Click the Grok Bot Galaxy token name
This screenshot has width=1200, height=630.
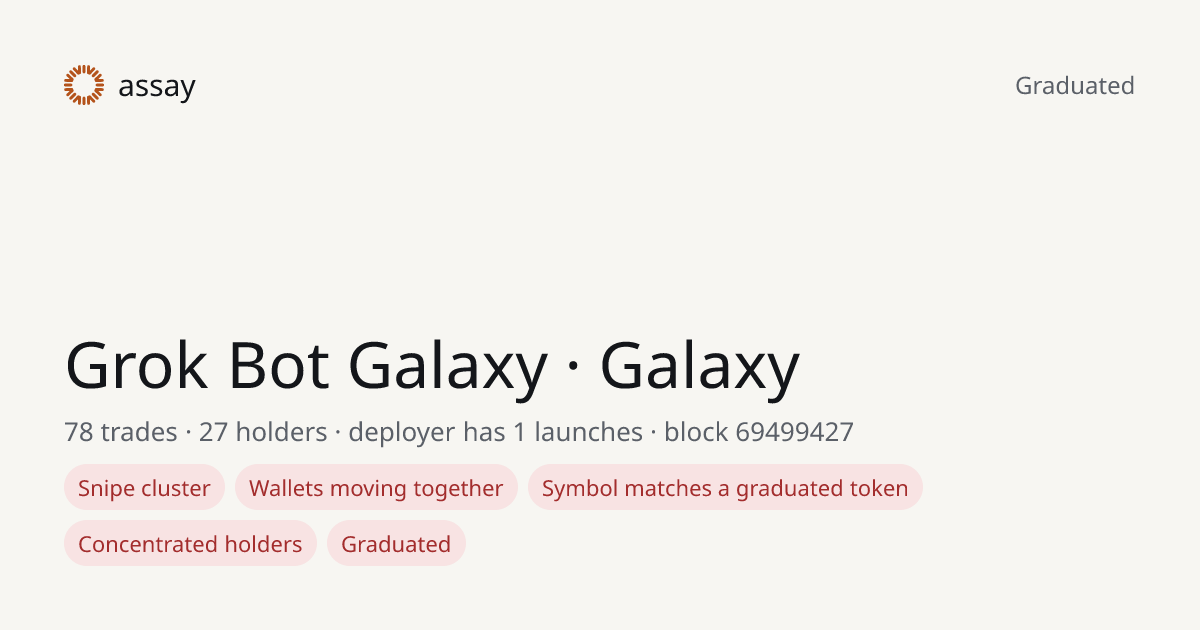click(x=306, y=366)
